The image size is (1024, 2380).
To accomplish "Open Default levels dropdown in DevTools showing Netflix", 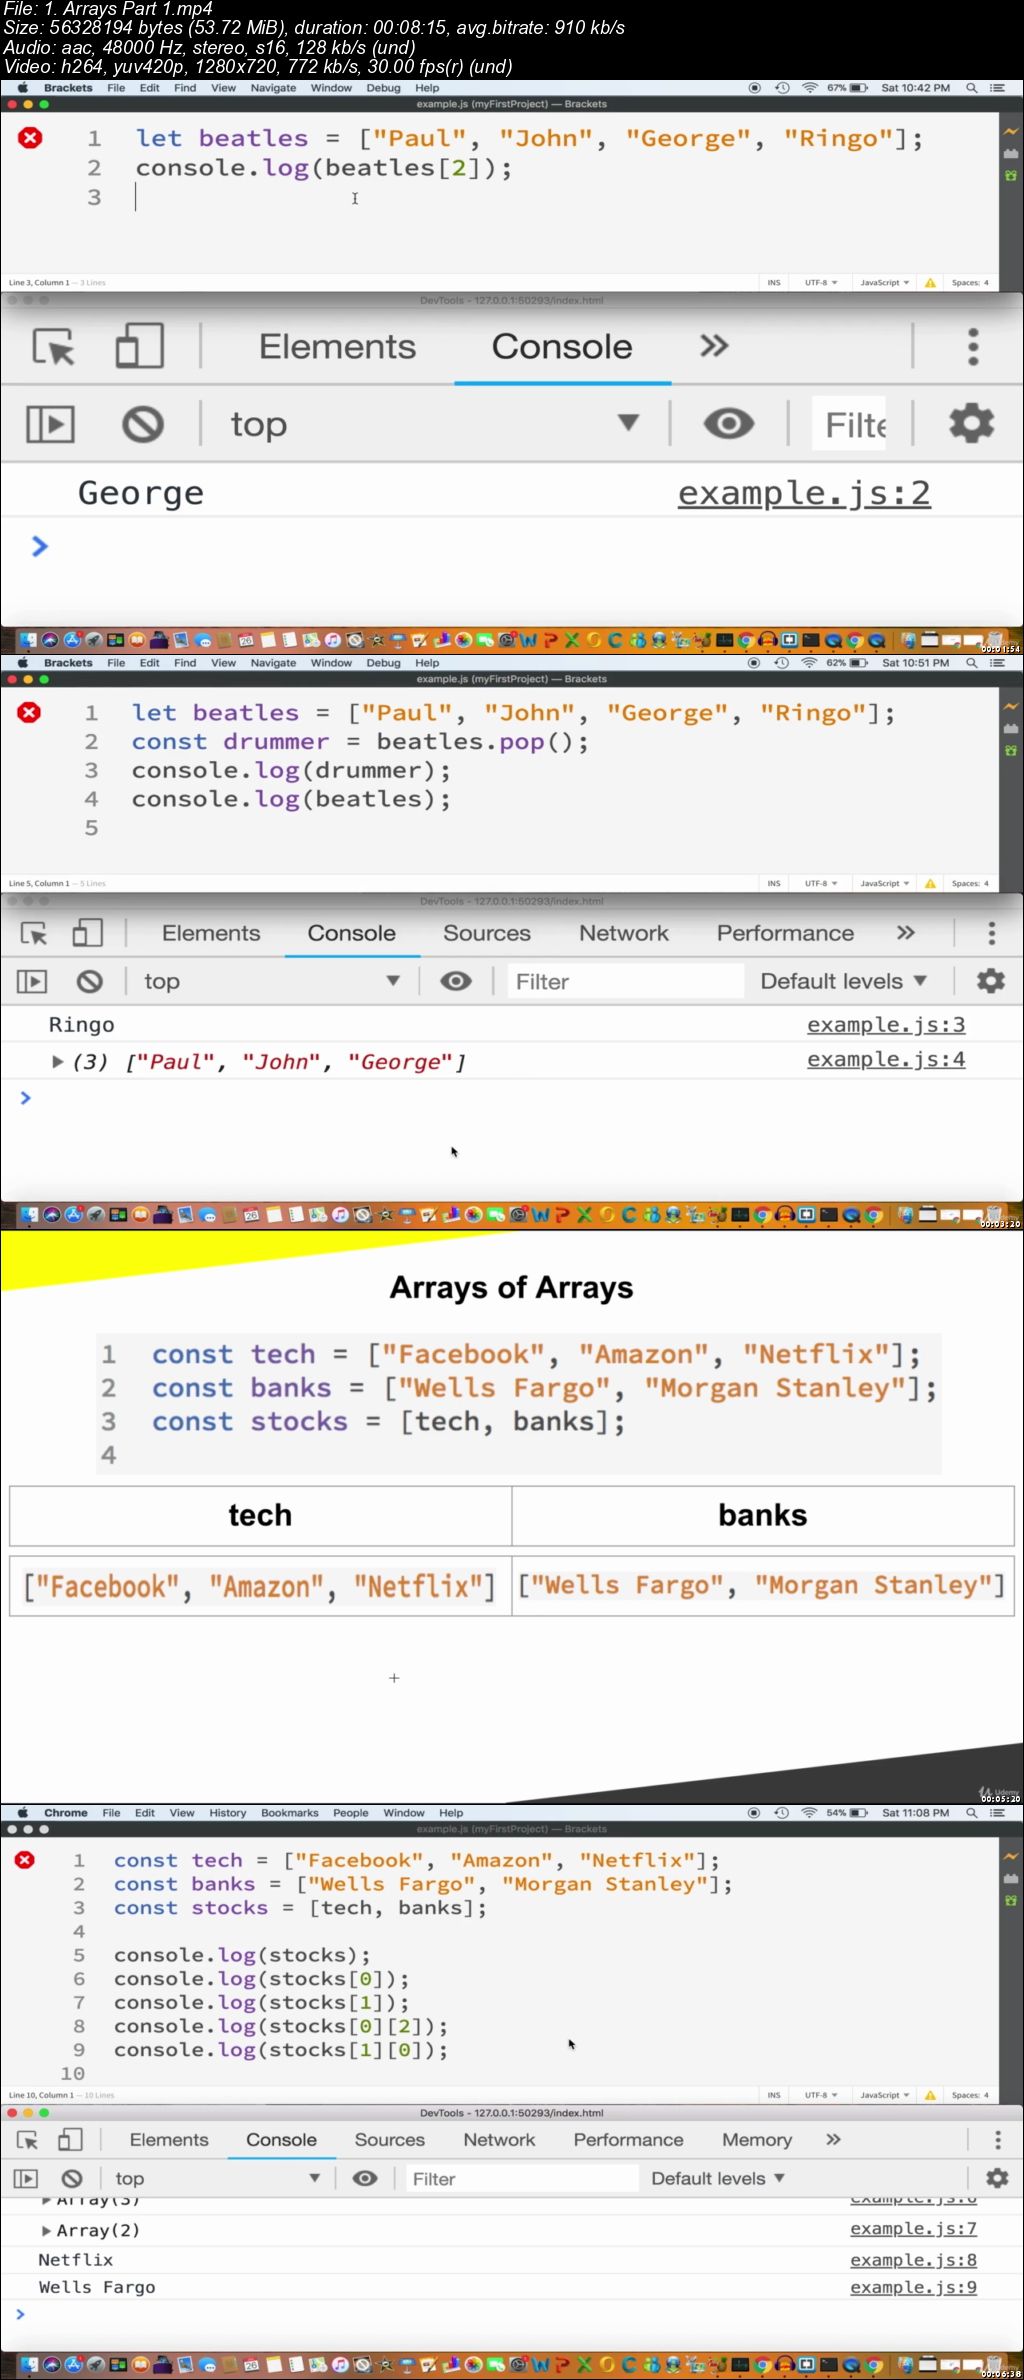I will [x=718, y=2178].
